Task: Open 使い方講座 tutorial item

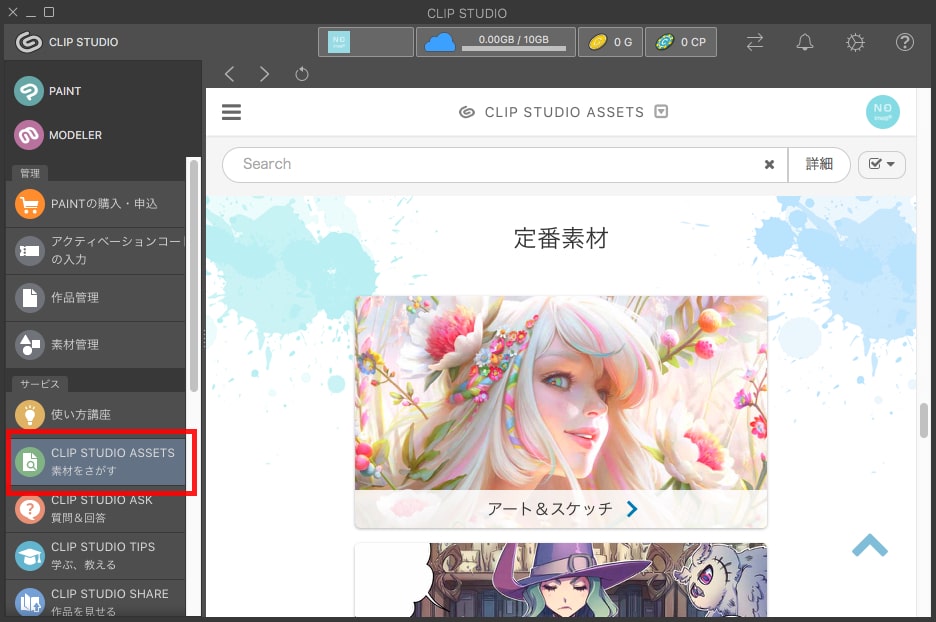Action: point(96,414)
